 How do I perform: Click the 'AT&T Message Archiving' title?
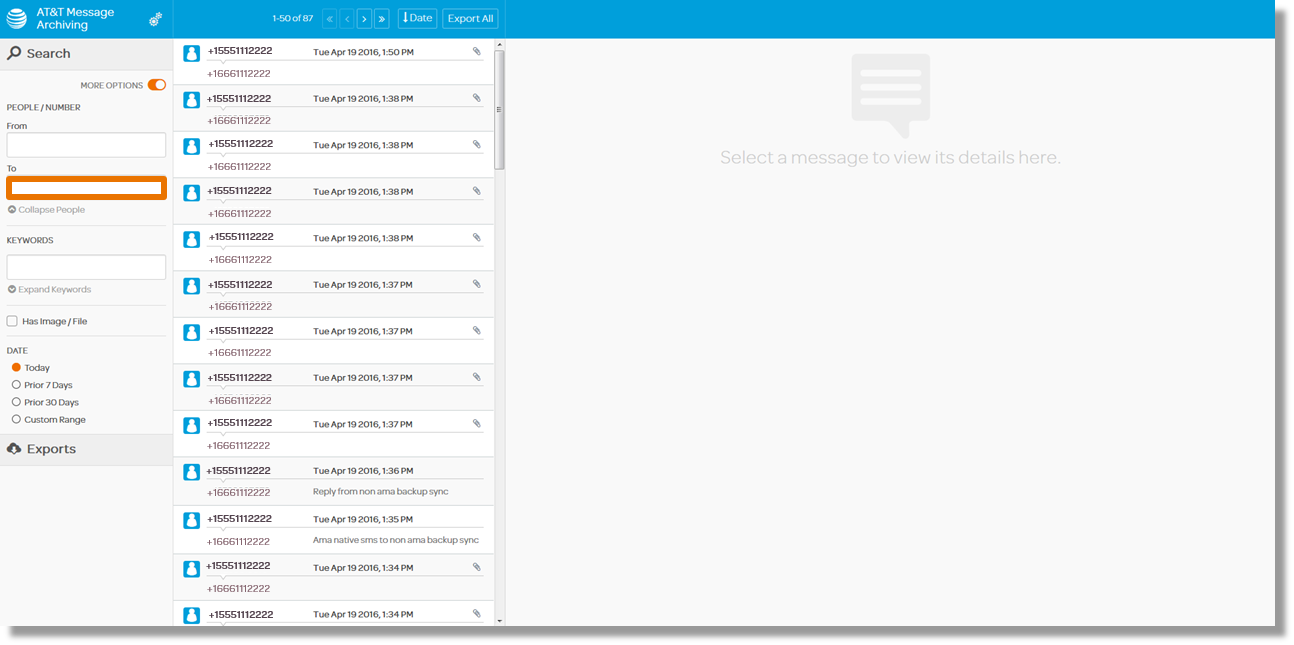(x=75, y=19)
